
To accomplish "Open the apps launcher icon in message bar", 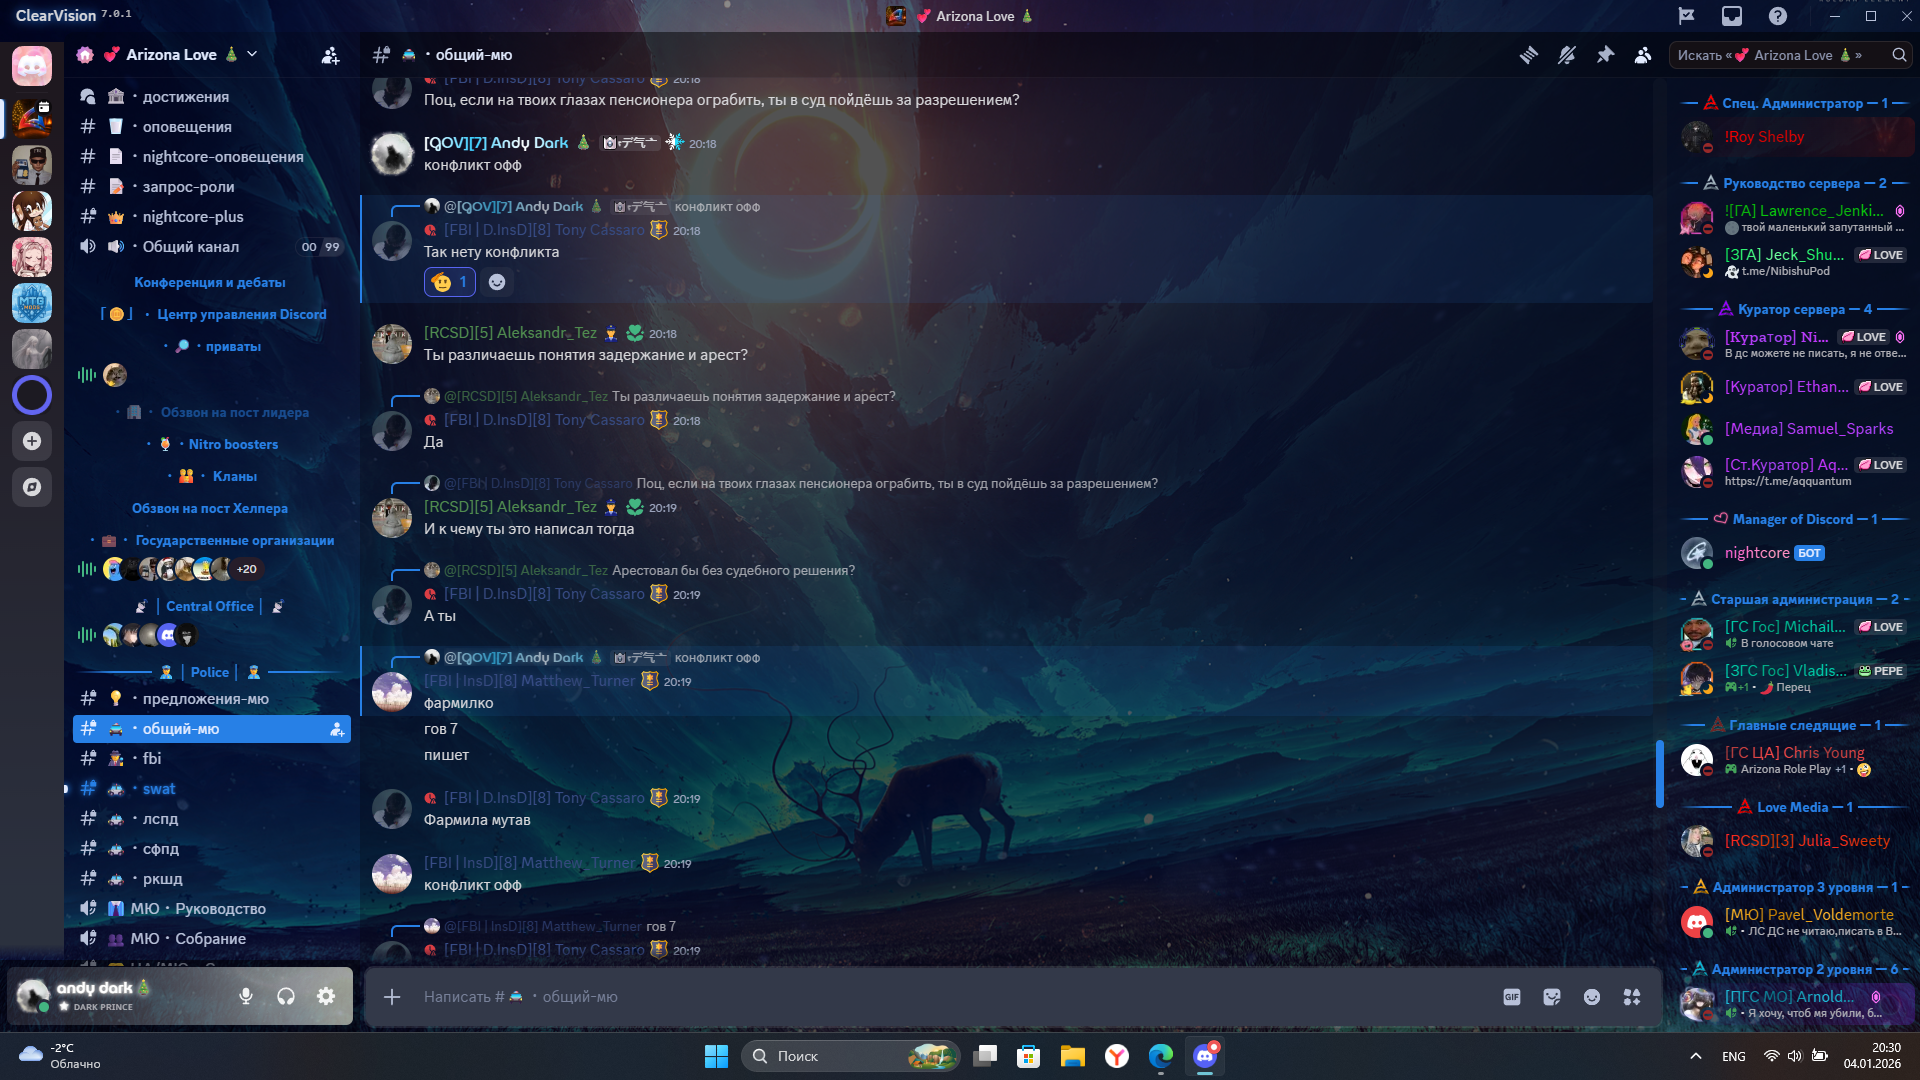I will (x=1632, y=997).
